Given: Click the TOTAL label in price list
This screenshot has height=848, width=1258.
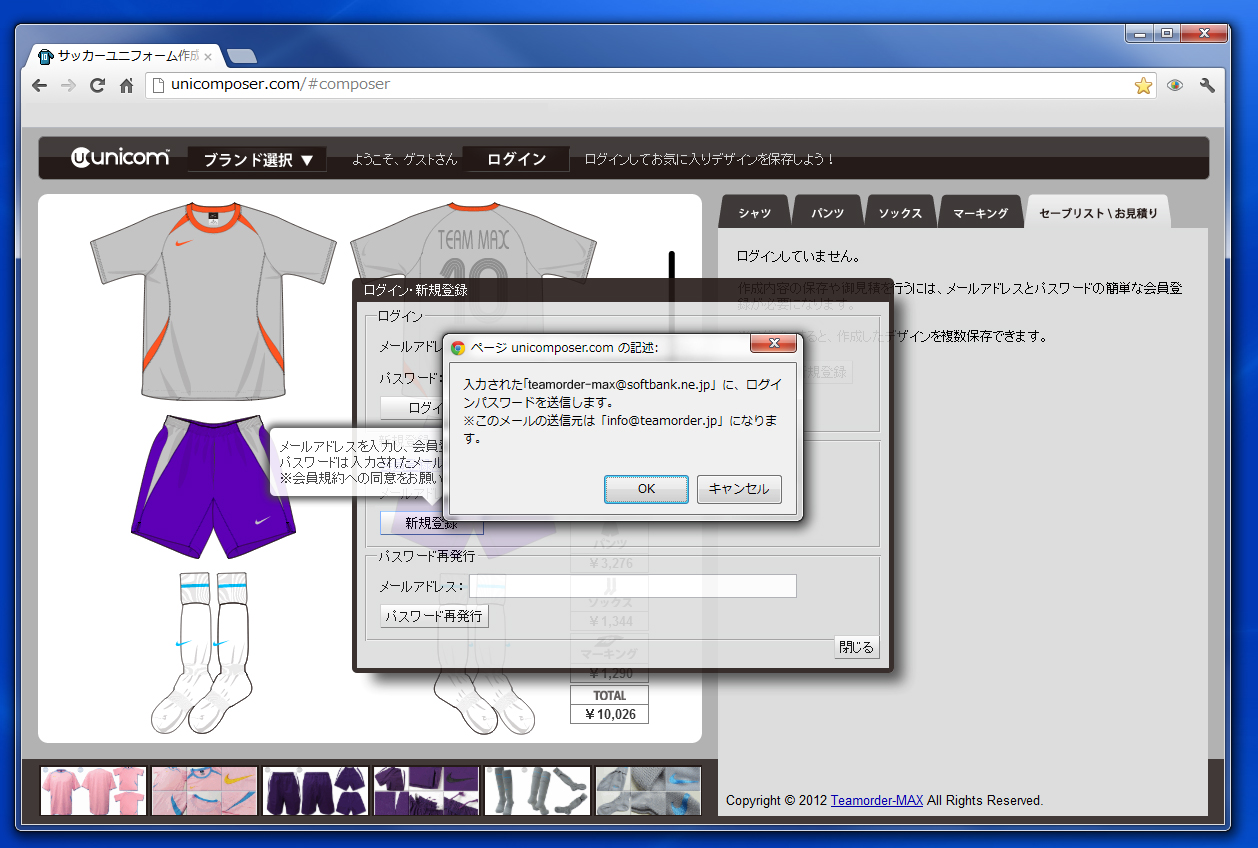Looking at the screenshot, I should (609, 695).
